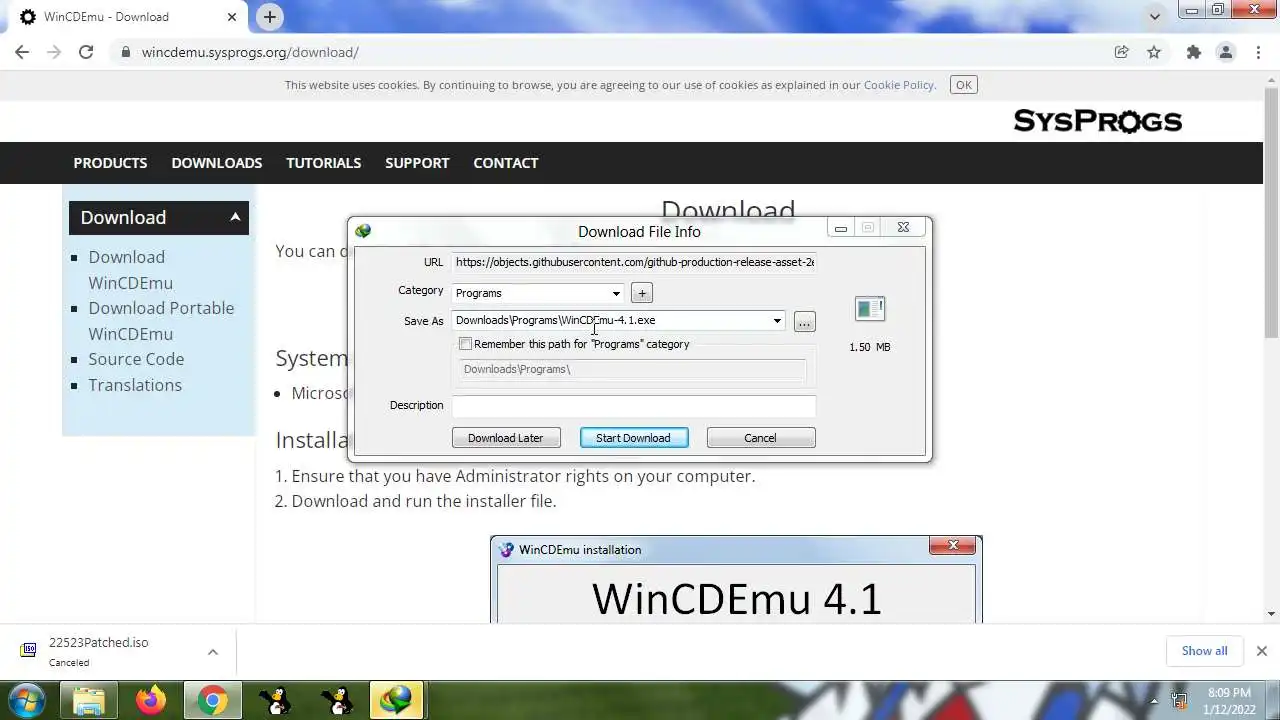Screen dimensions: 1280x720
Task: Open the SUPPORT menu
Action: coord(417,162)
